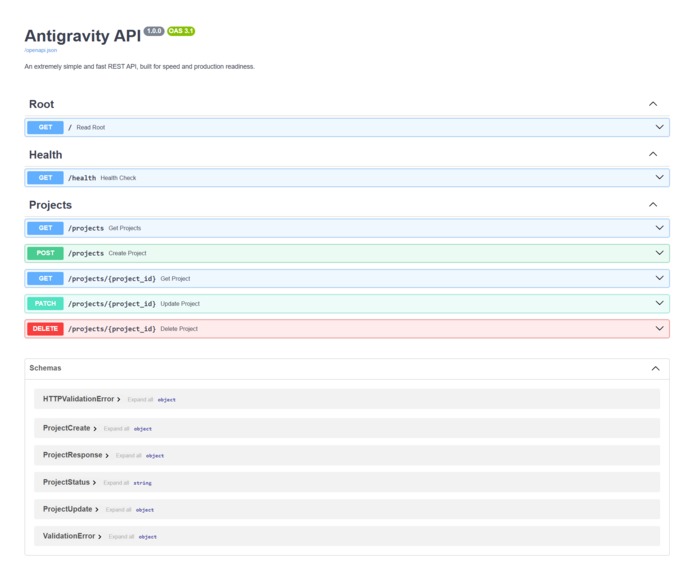Expand the Get Projects endpoint arrow
The image size is (694, 573).
pyautogui.click(x=659, y=228)
